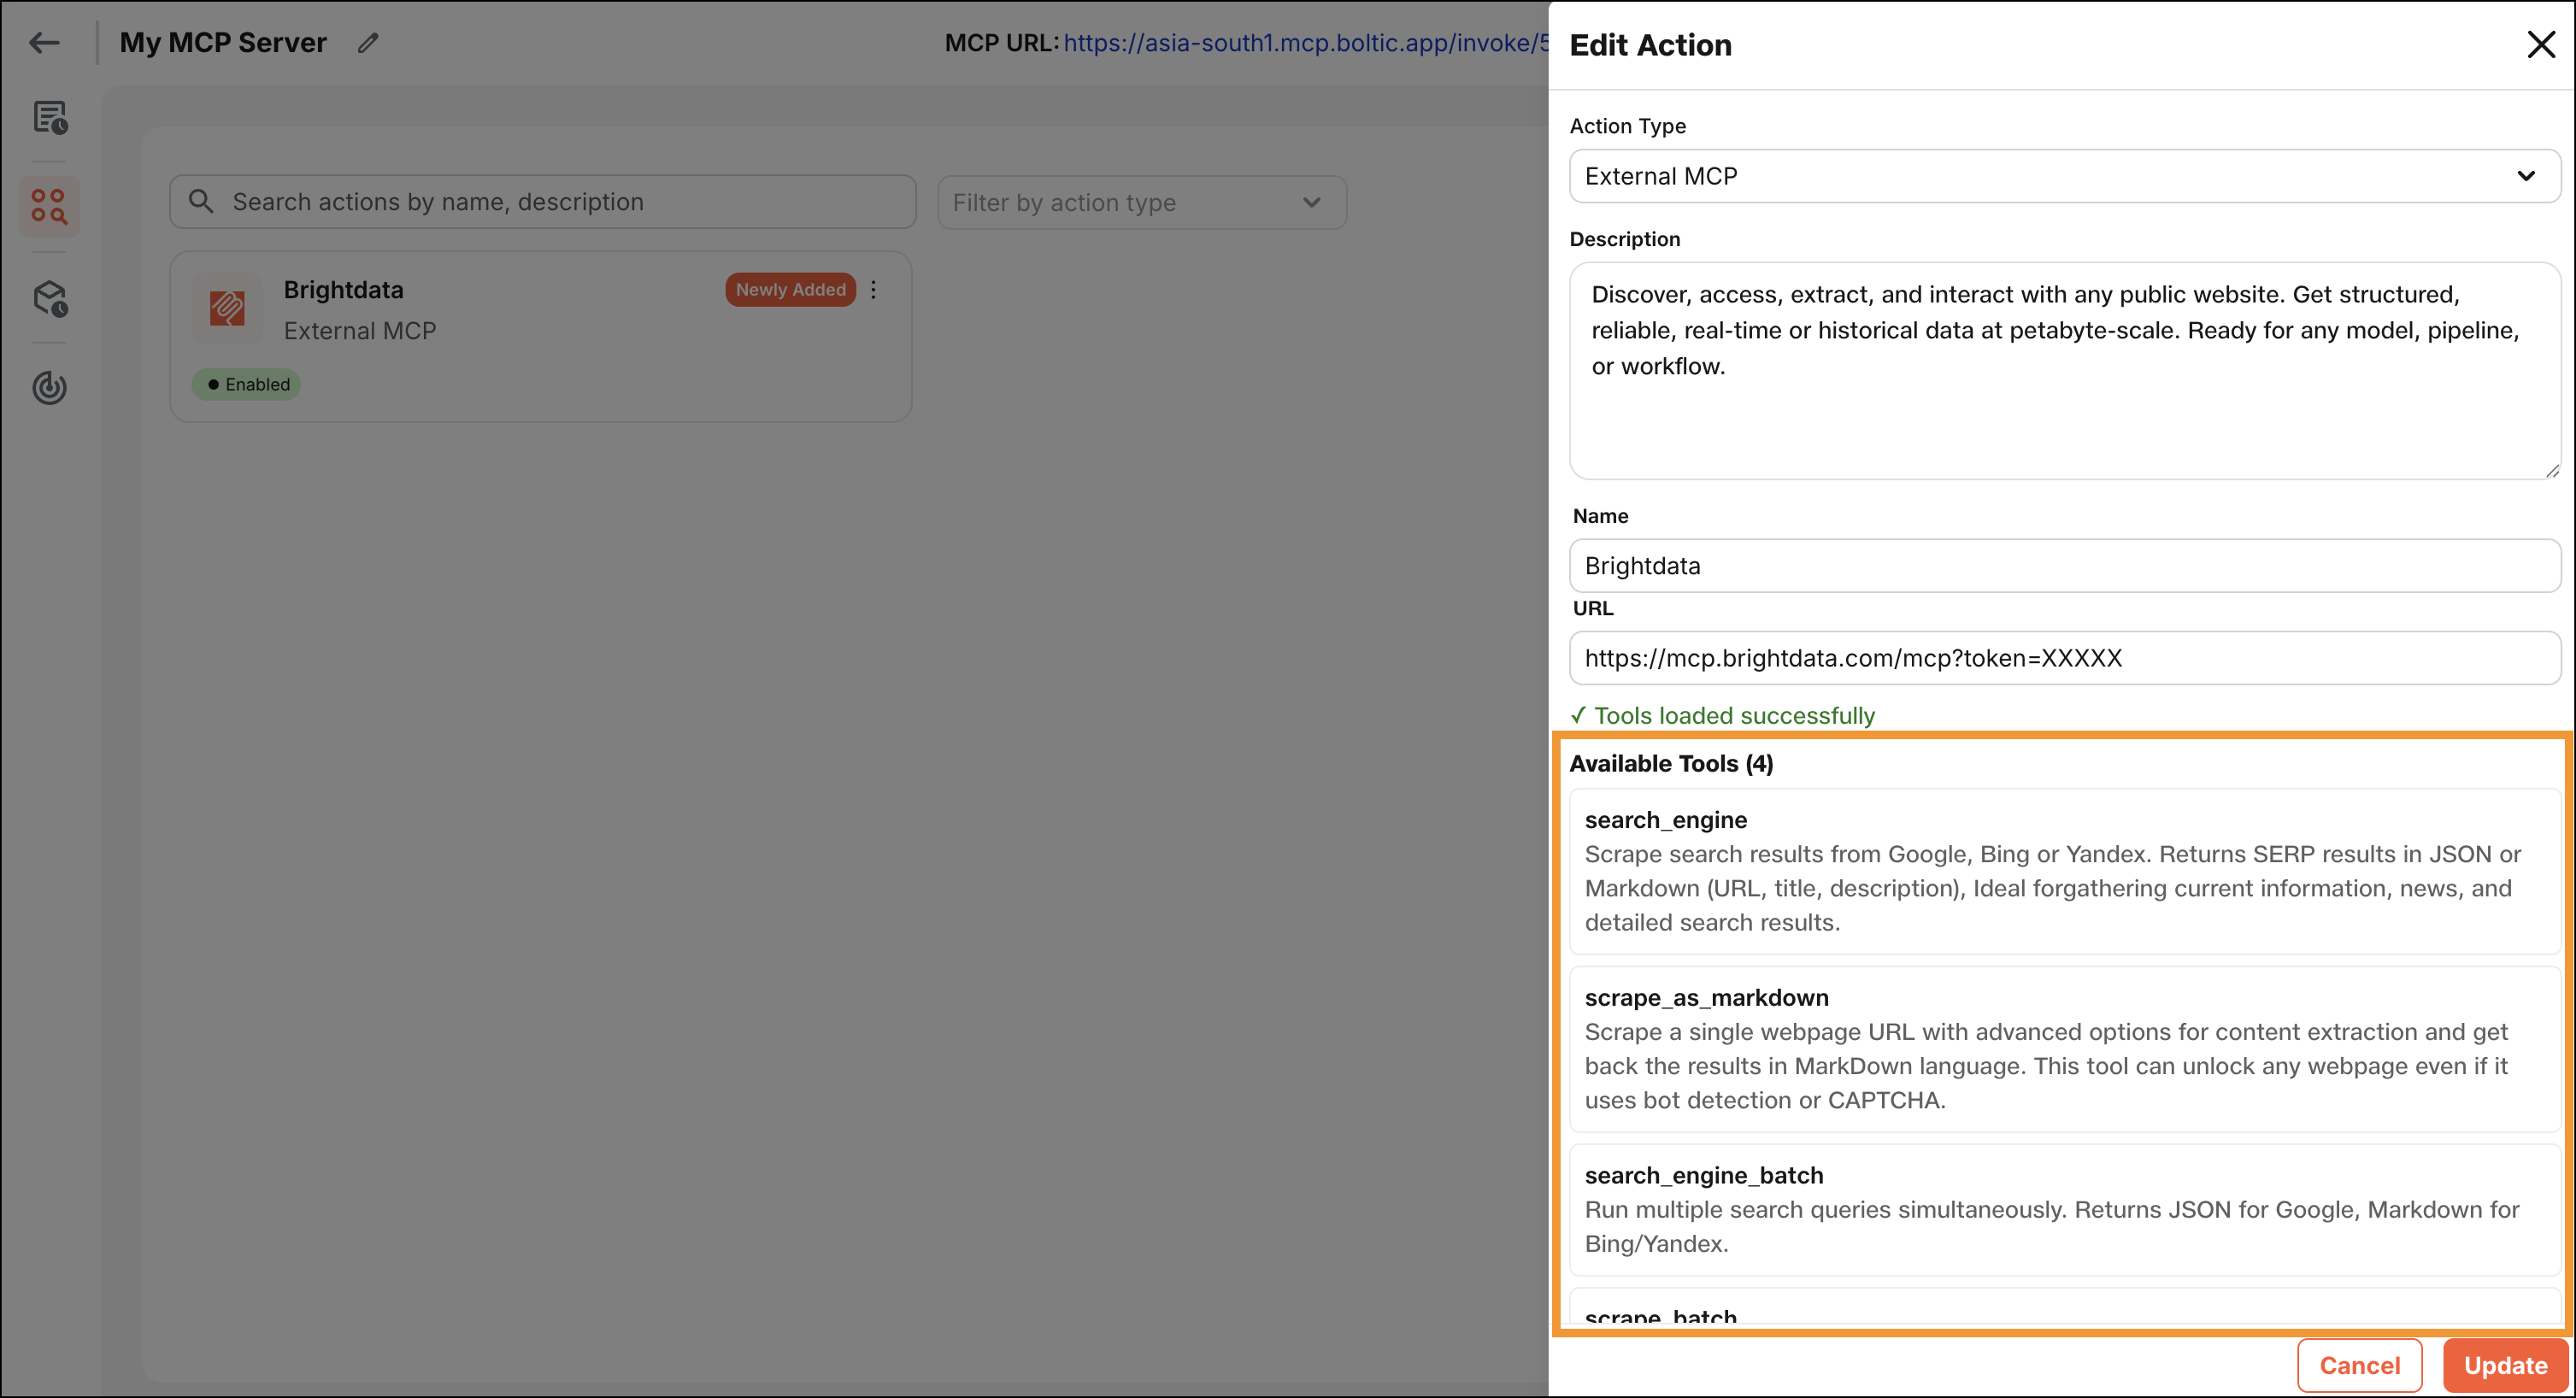The width and height of the screenshot is (2576, 1398).
Task: Focus the Search actions input field
Action: point(543,202)
